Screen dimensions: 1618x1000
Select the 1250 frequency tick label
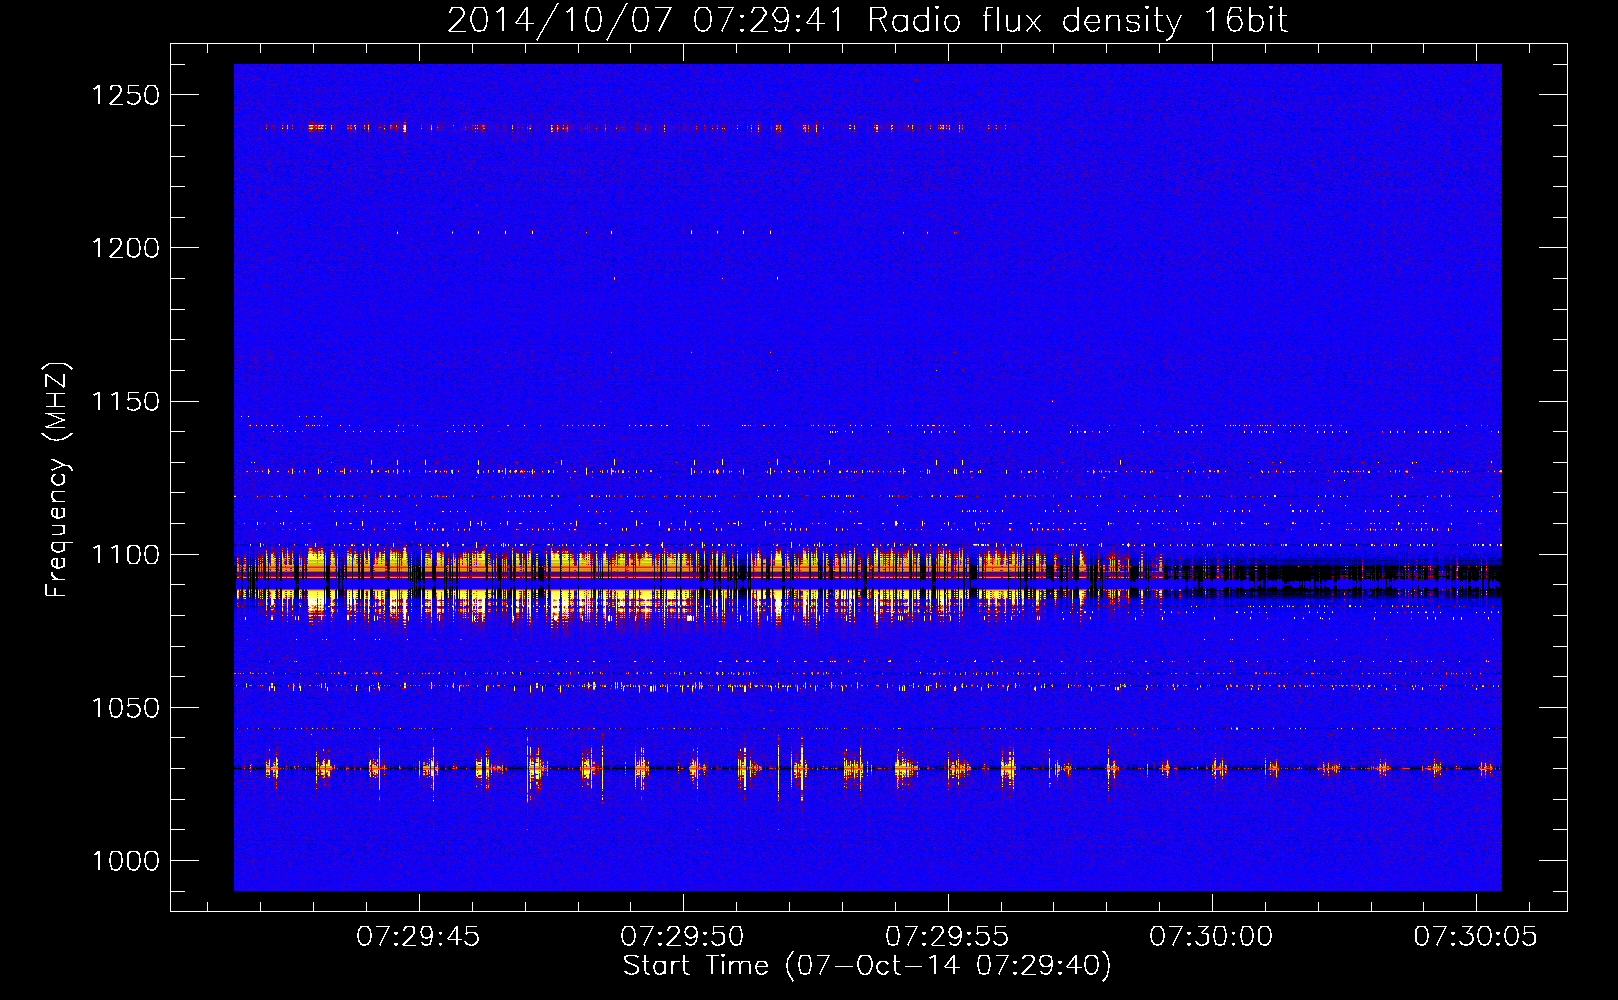[x=125, y=95]
